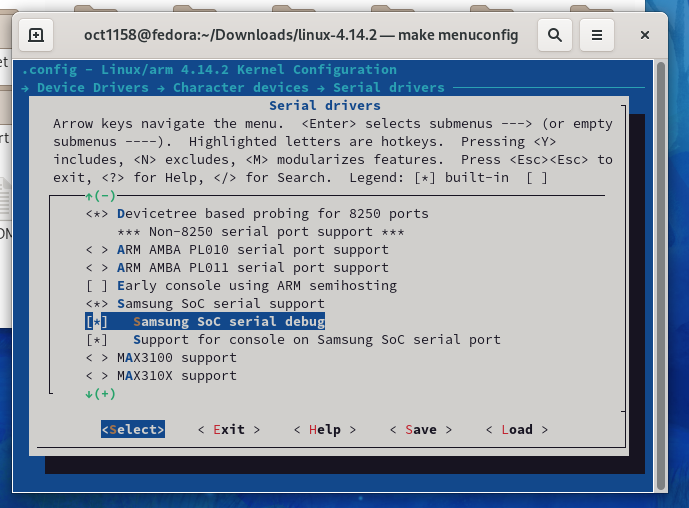Click the Non-8250 serial port support heading

(x=261, y=232)
